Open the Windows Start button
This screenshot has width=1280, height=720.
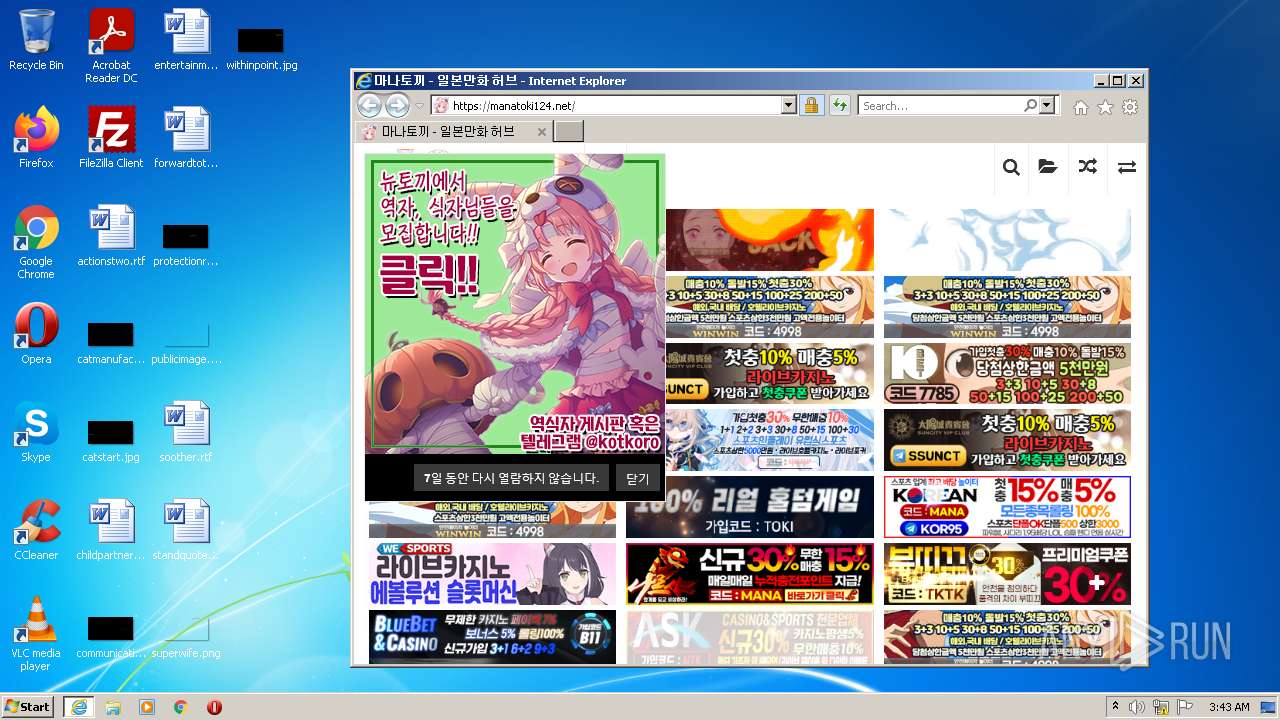click(x=27, y=706)
